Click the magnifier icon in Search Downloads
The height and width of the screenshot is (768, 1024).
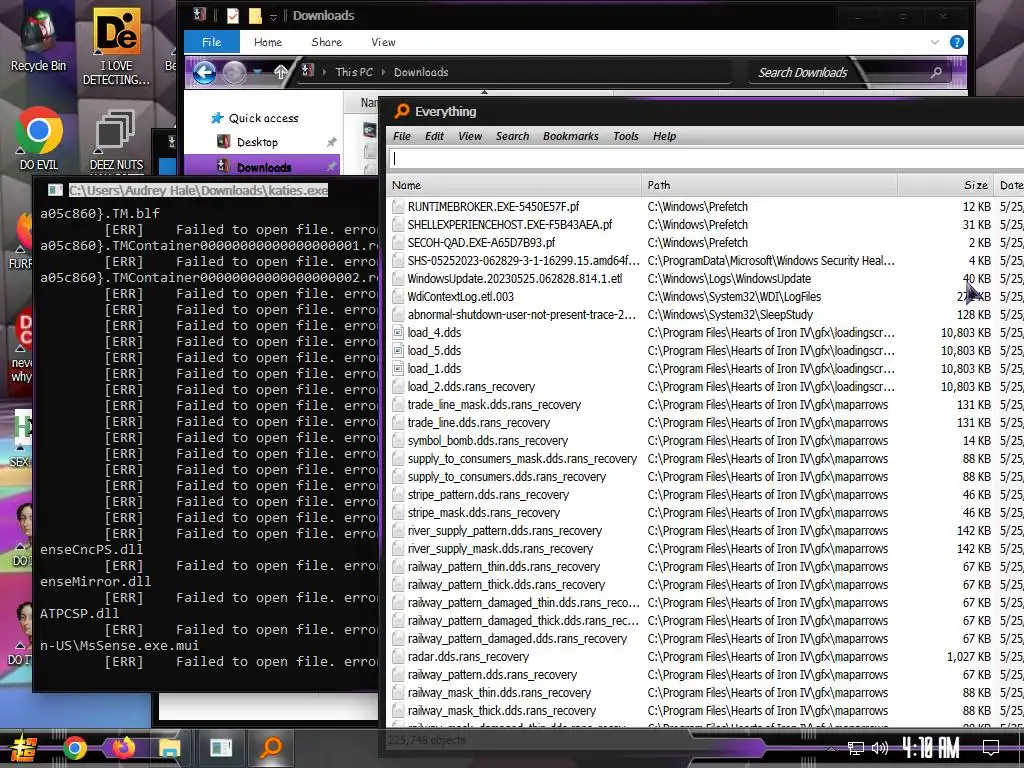coord(936,72)
